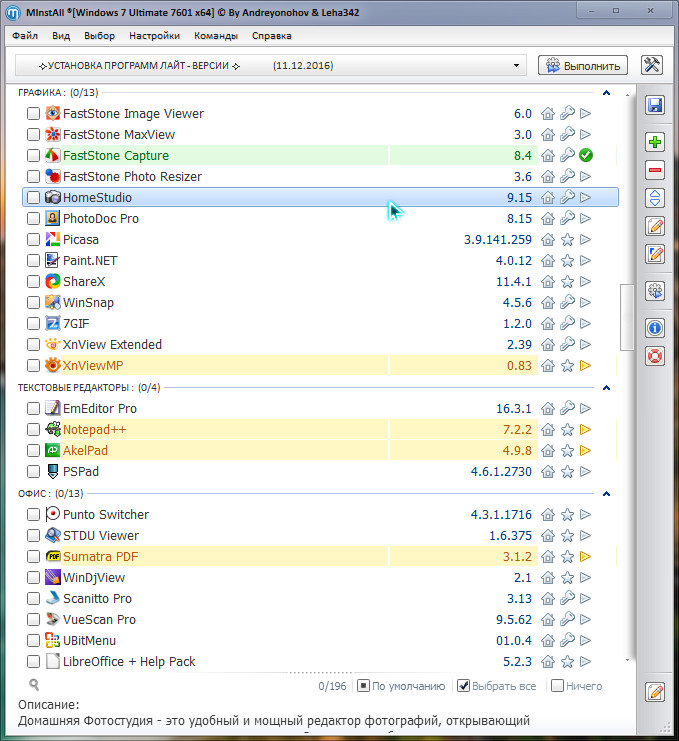
Task: Click the blue-framed edit pencil sidebar icon
Action: point(655,254)
